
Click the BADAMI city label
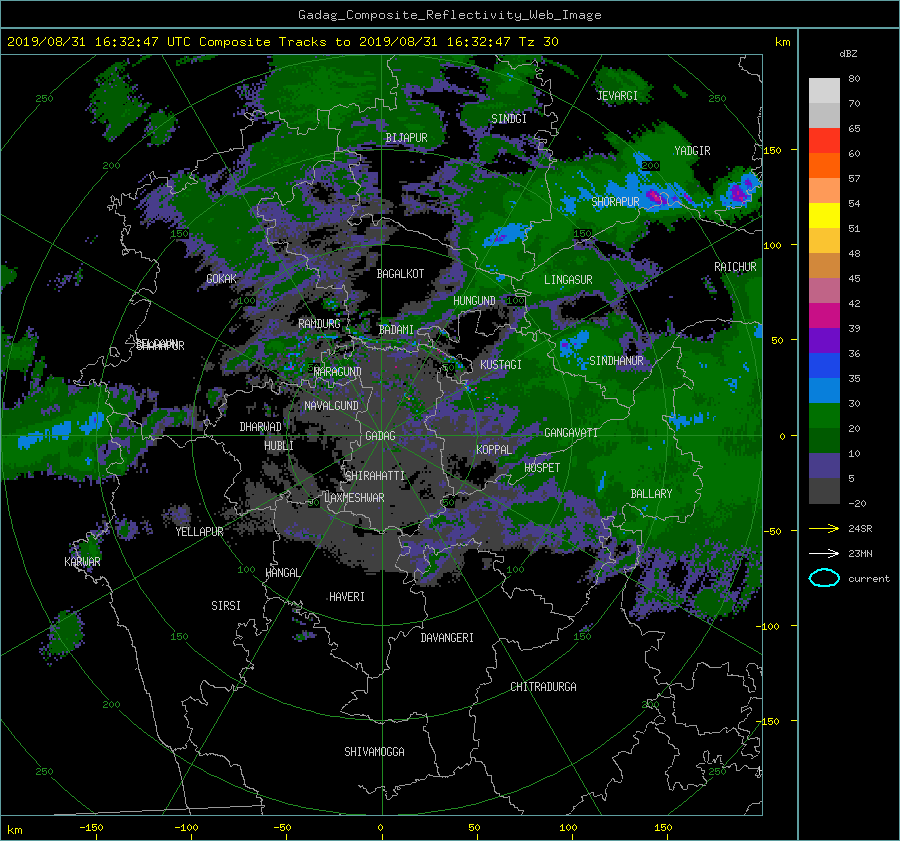pos(396,330)
